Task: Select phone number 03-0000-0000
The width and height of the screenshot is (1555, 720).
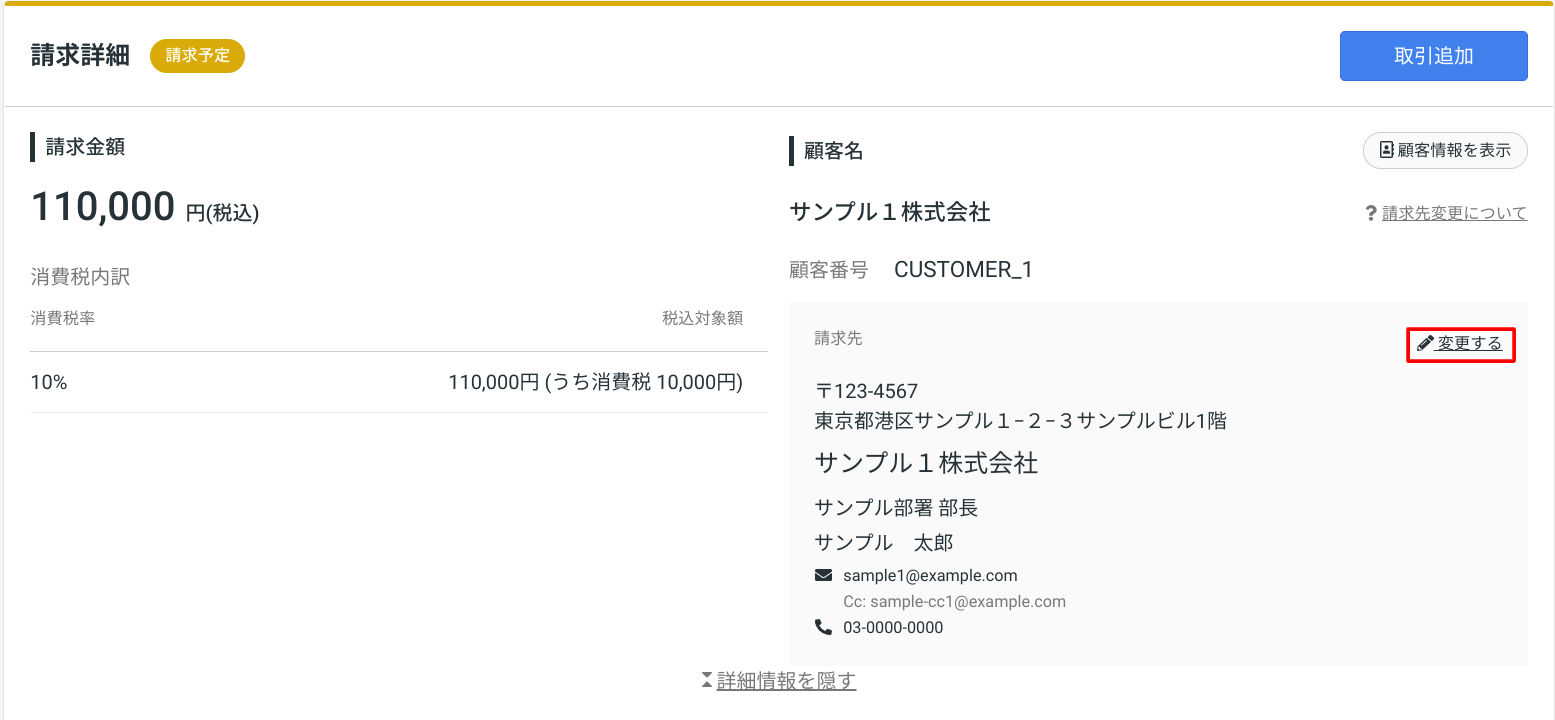Action: [x=893, y=628]
